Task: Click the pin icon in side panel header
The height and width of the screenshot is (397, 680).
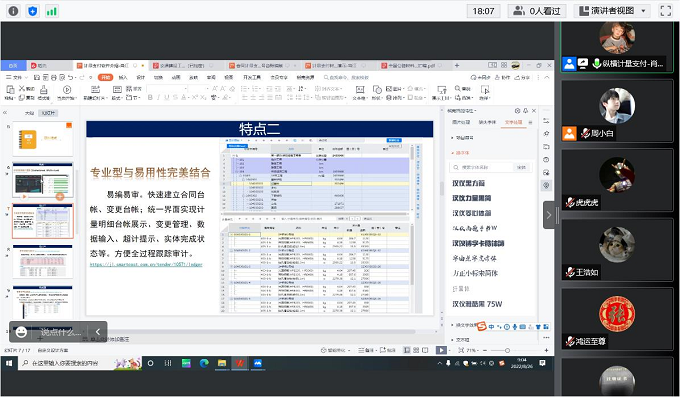Action: (x=526, y=111)
